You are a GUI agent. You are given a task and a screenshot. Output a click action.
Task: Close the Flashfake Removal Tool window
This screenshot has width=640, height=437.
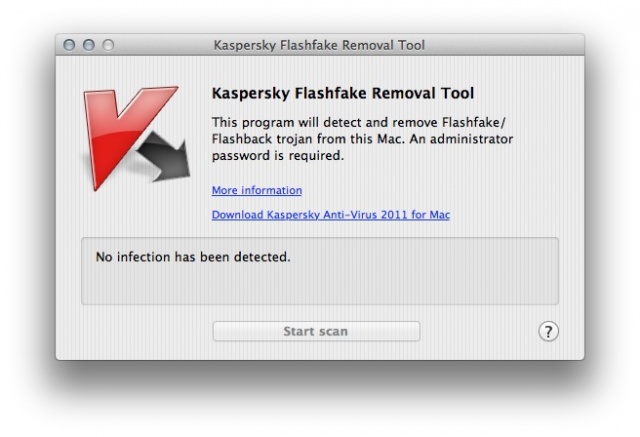pyautogui.click(x=70, y=45)
